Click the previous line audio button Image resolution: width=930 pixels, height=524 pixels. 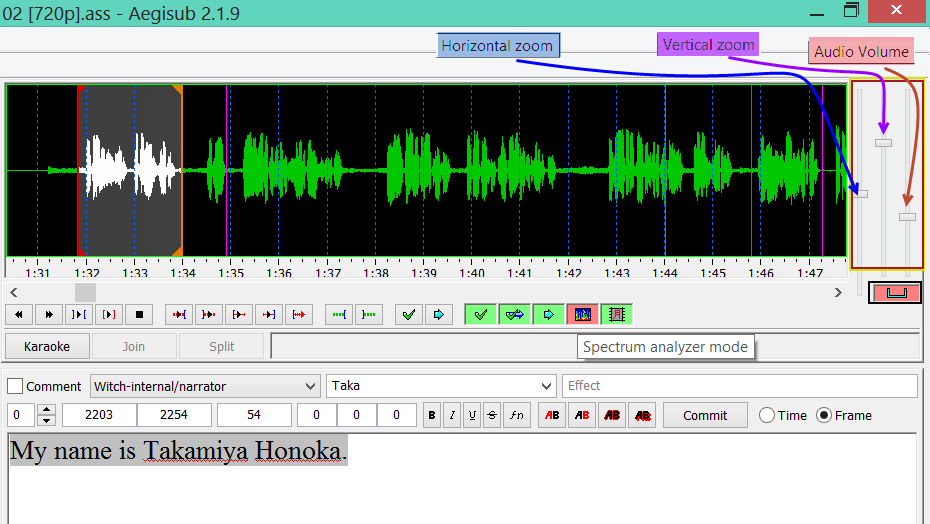18,315
